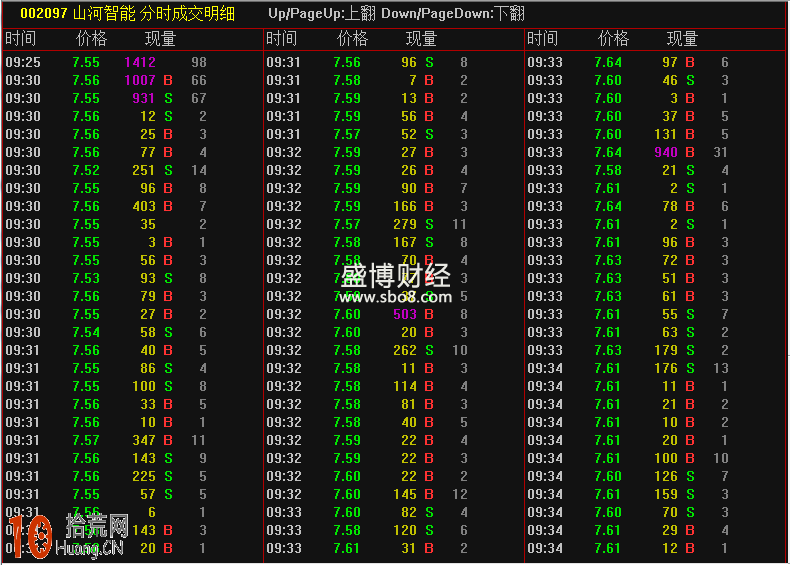Viewport: 790px width, 565px height.
Task: Click the trade count 98
Action: pyautogui.click(x=199, y=62)
